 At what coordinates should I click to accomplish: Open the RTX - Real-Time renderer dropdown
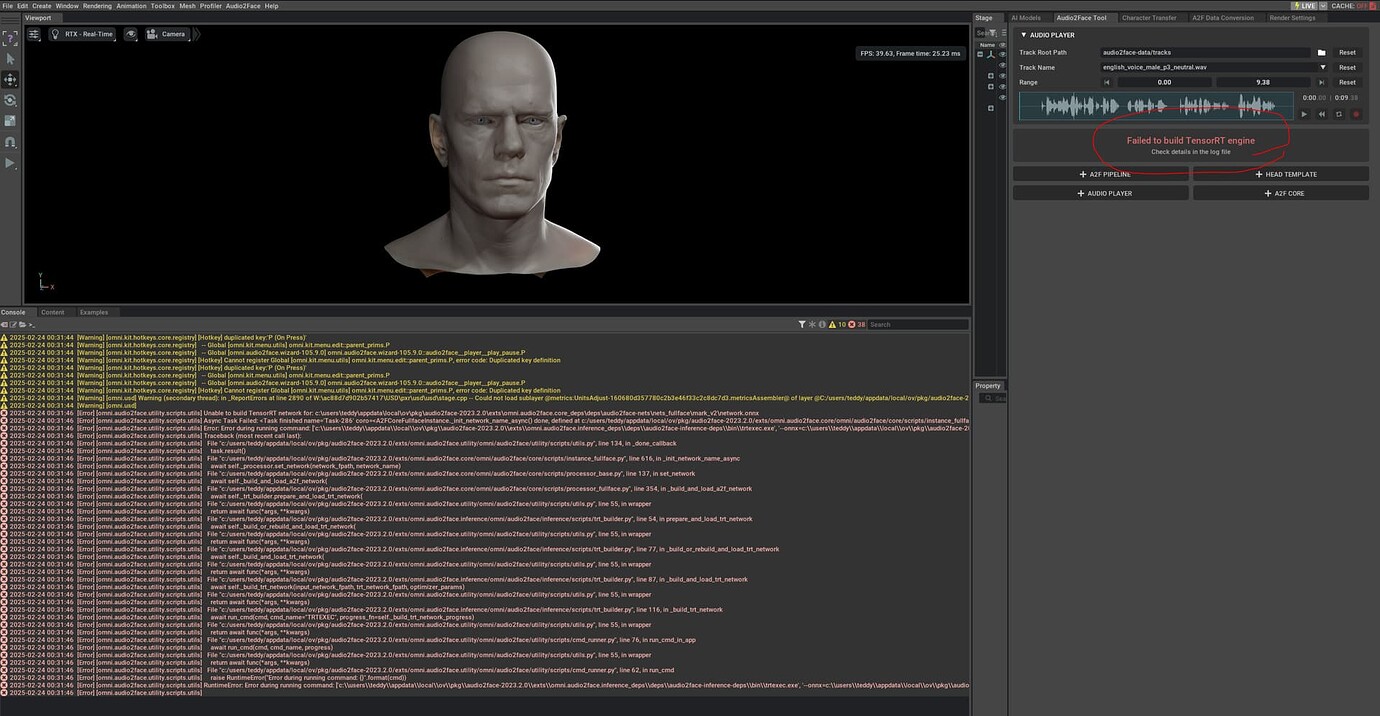coord(84,33)
